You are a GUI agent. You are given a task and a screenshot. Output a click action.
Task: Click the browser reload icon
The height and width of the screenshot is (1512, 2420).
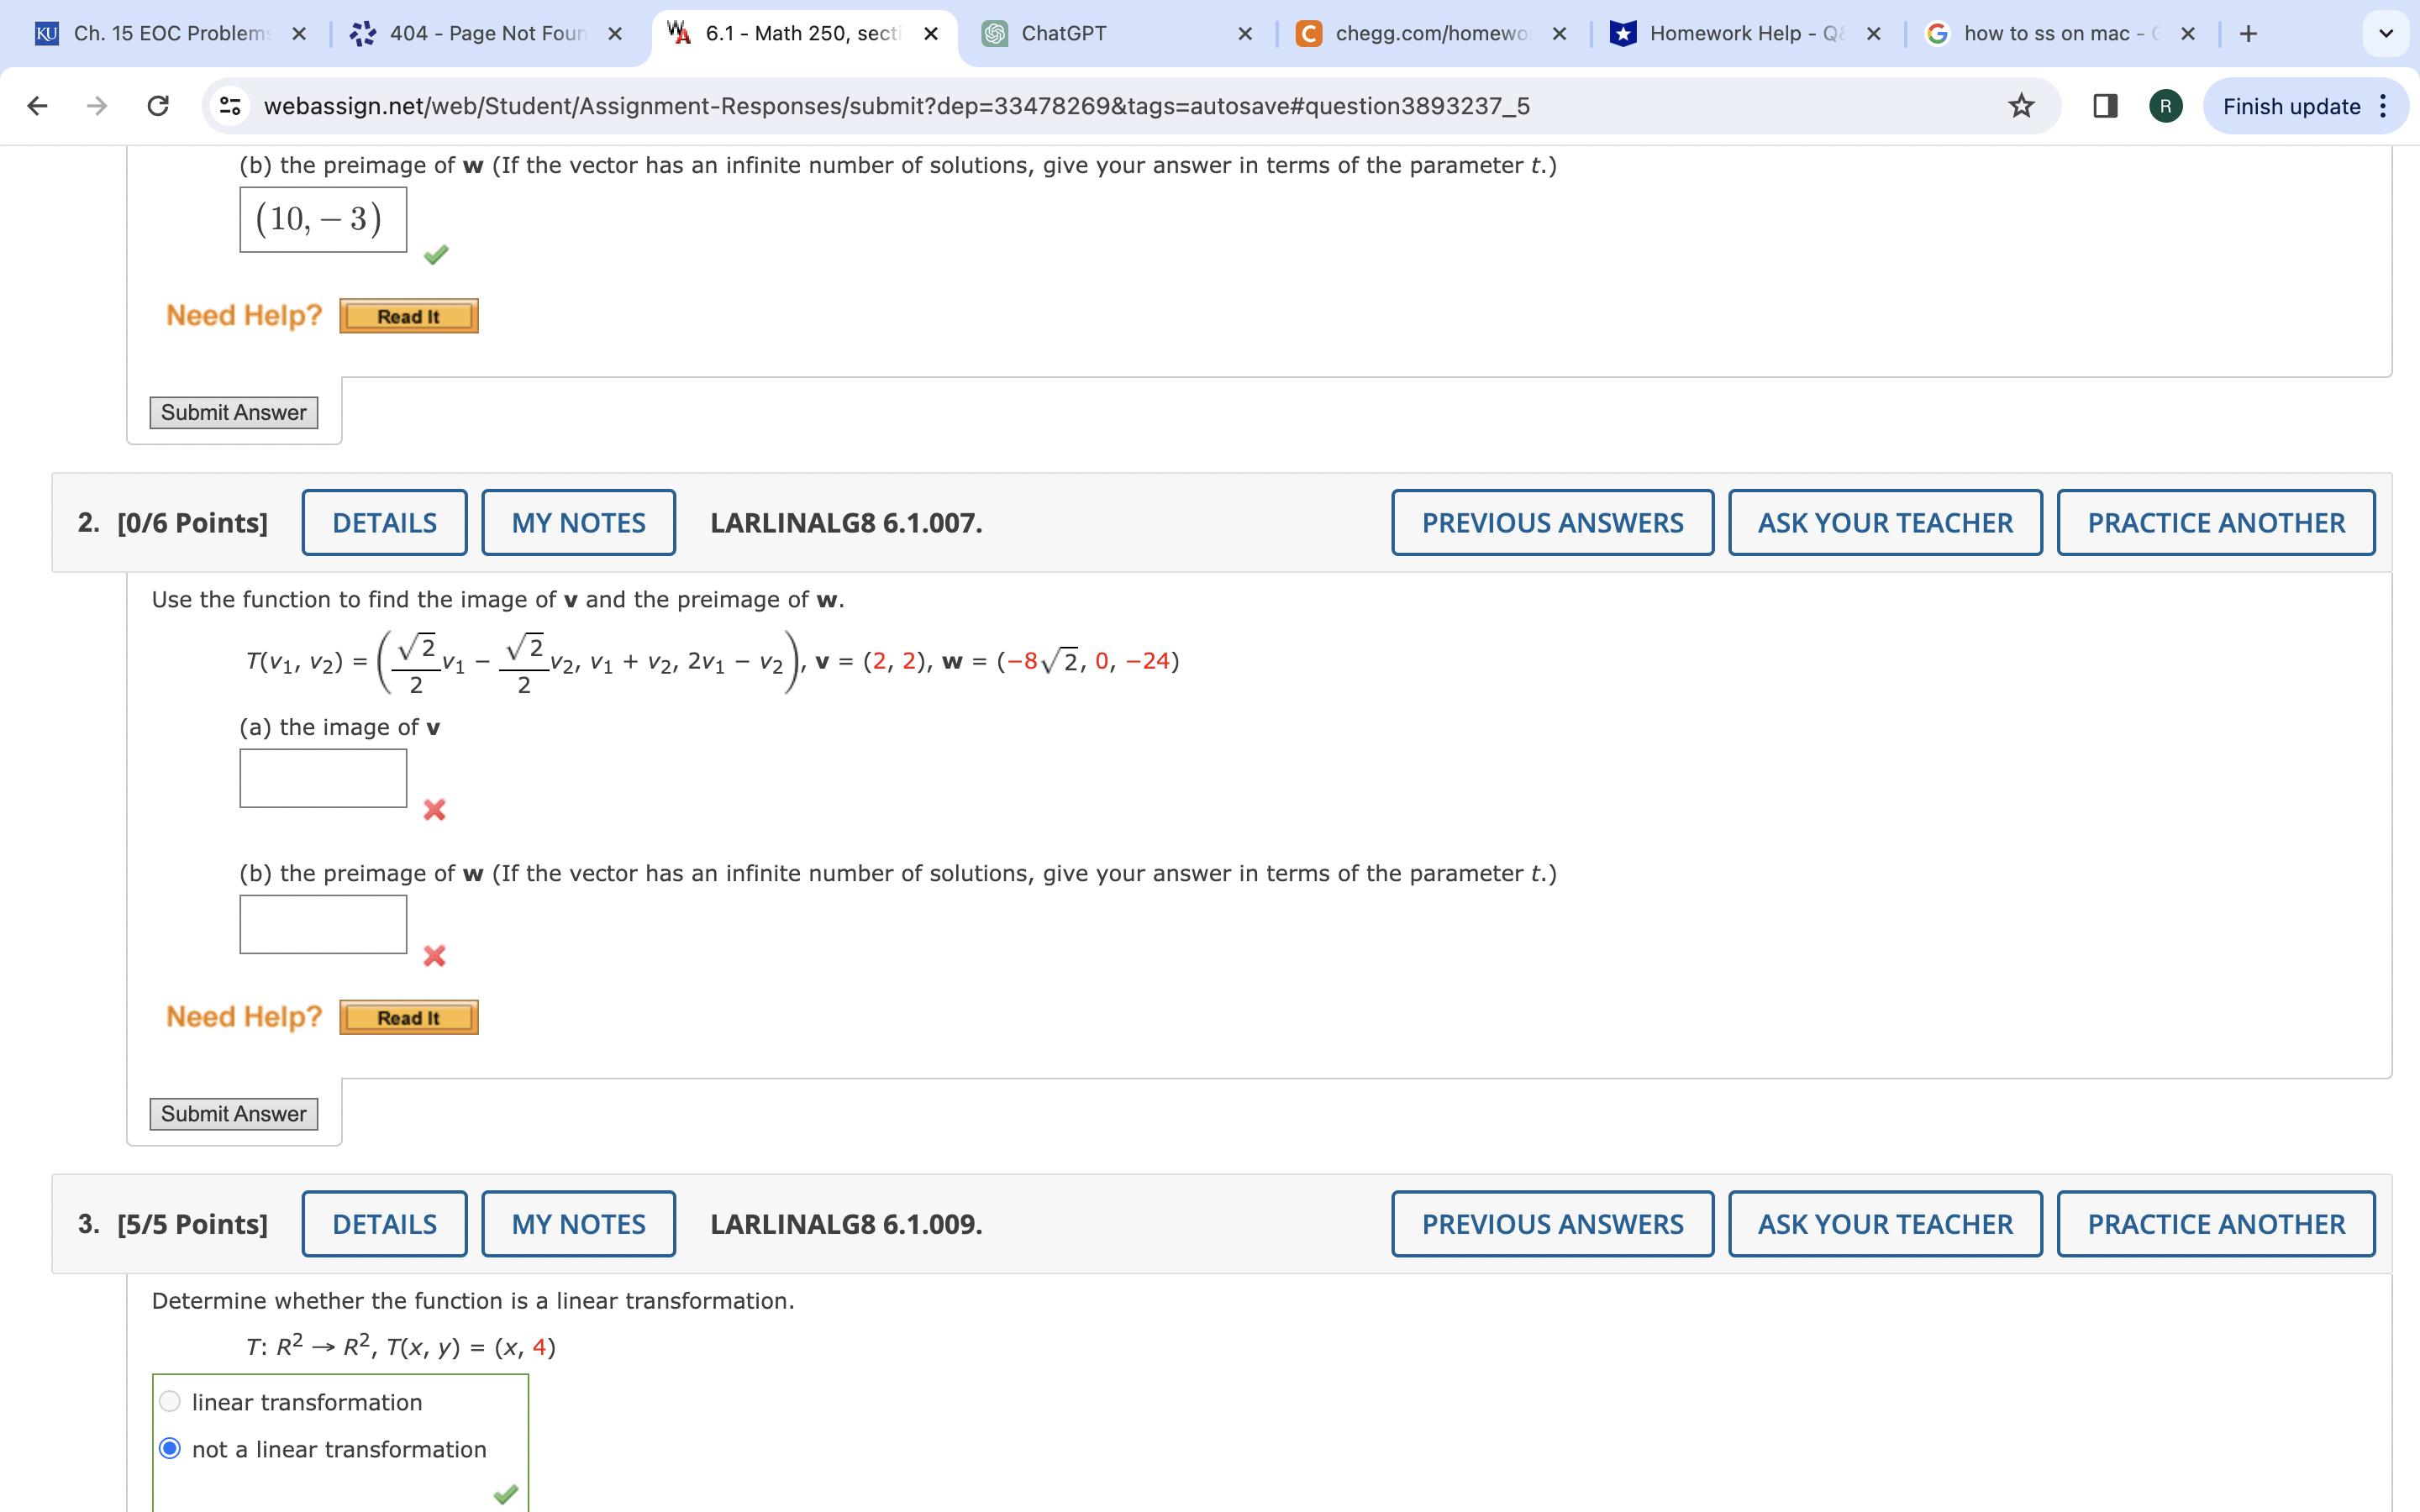pos(158,106)
